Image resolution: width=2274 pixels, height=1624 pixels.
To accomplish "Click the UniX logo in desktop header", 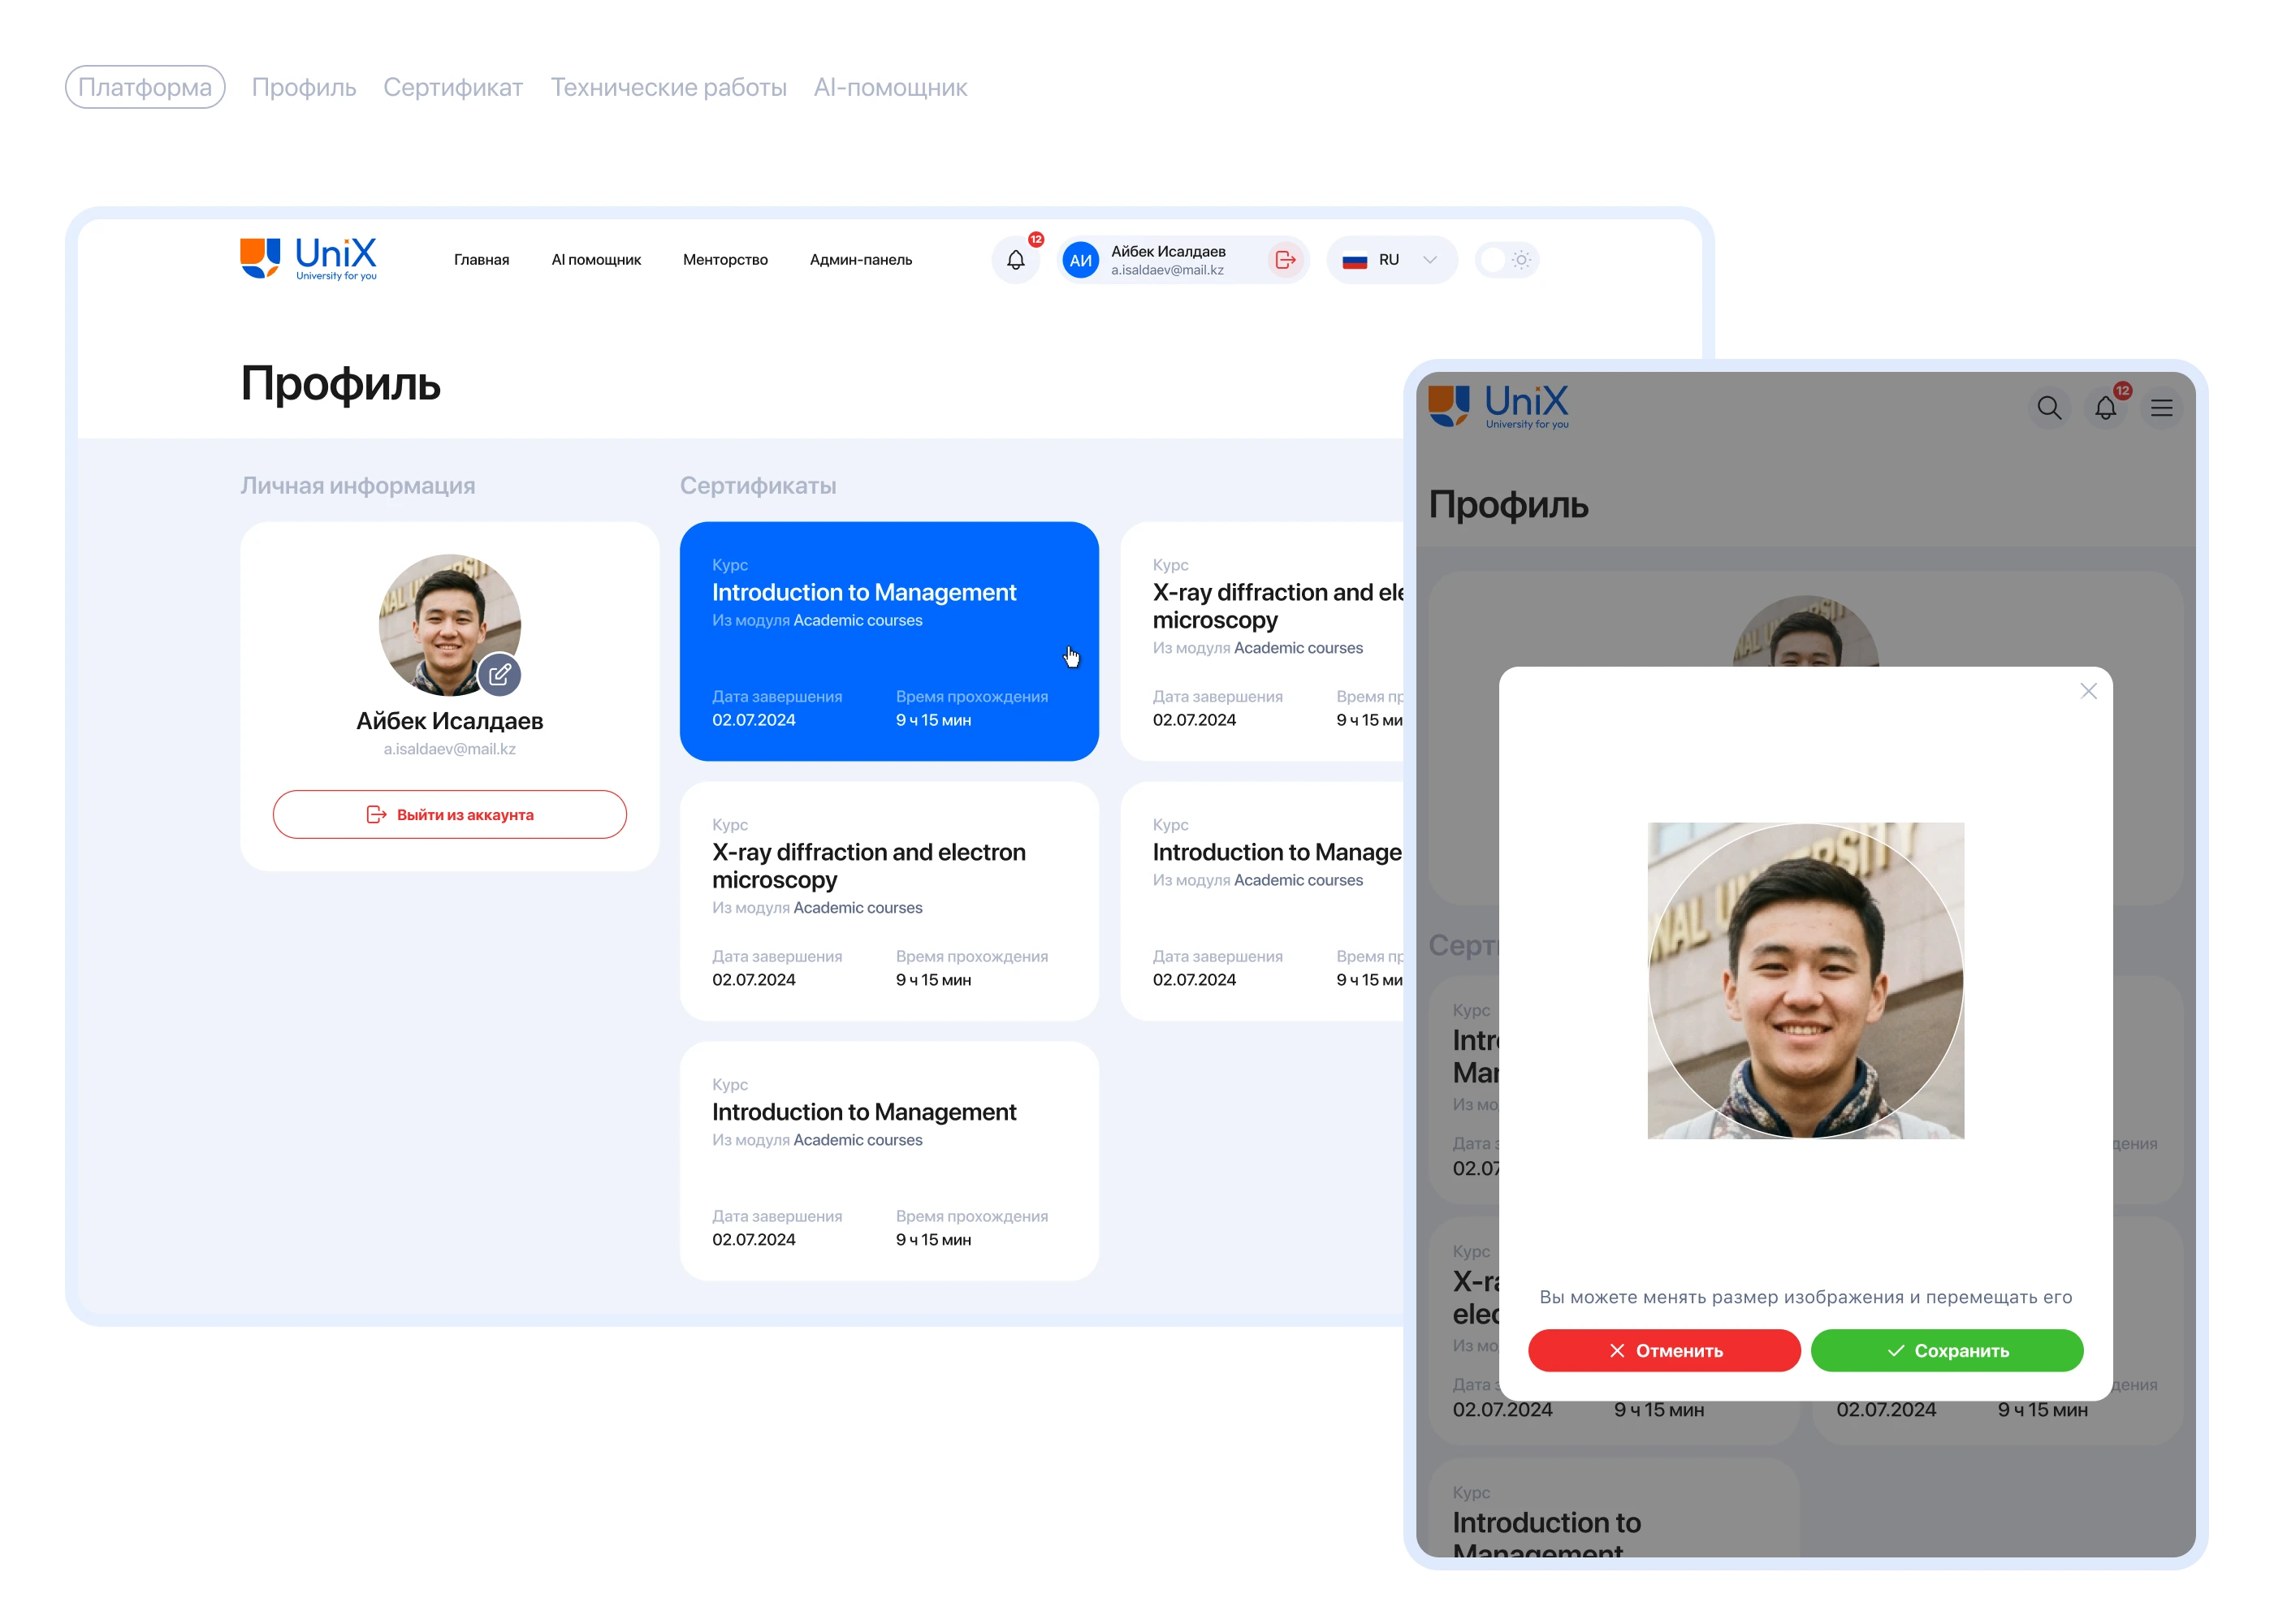I will pos(308,259).
